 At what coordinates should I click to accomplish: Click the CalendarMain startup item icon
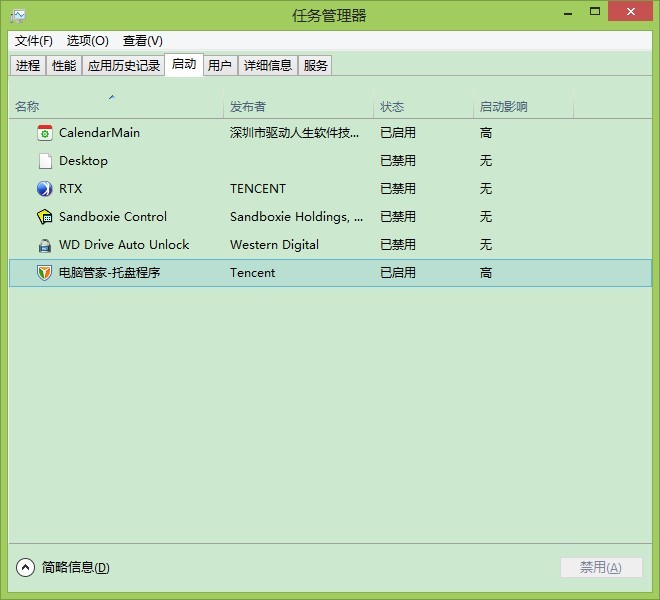44,133
